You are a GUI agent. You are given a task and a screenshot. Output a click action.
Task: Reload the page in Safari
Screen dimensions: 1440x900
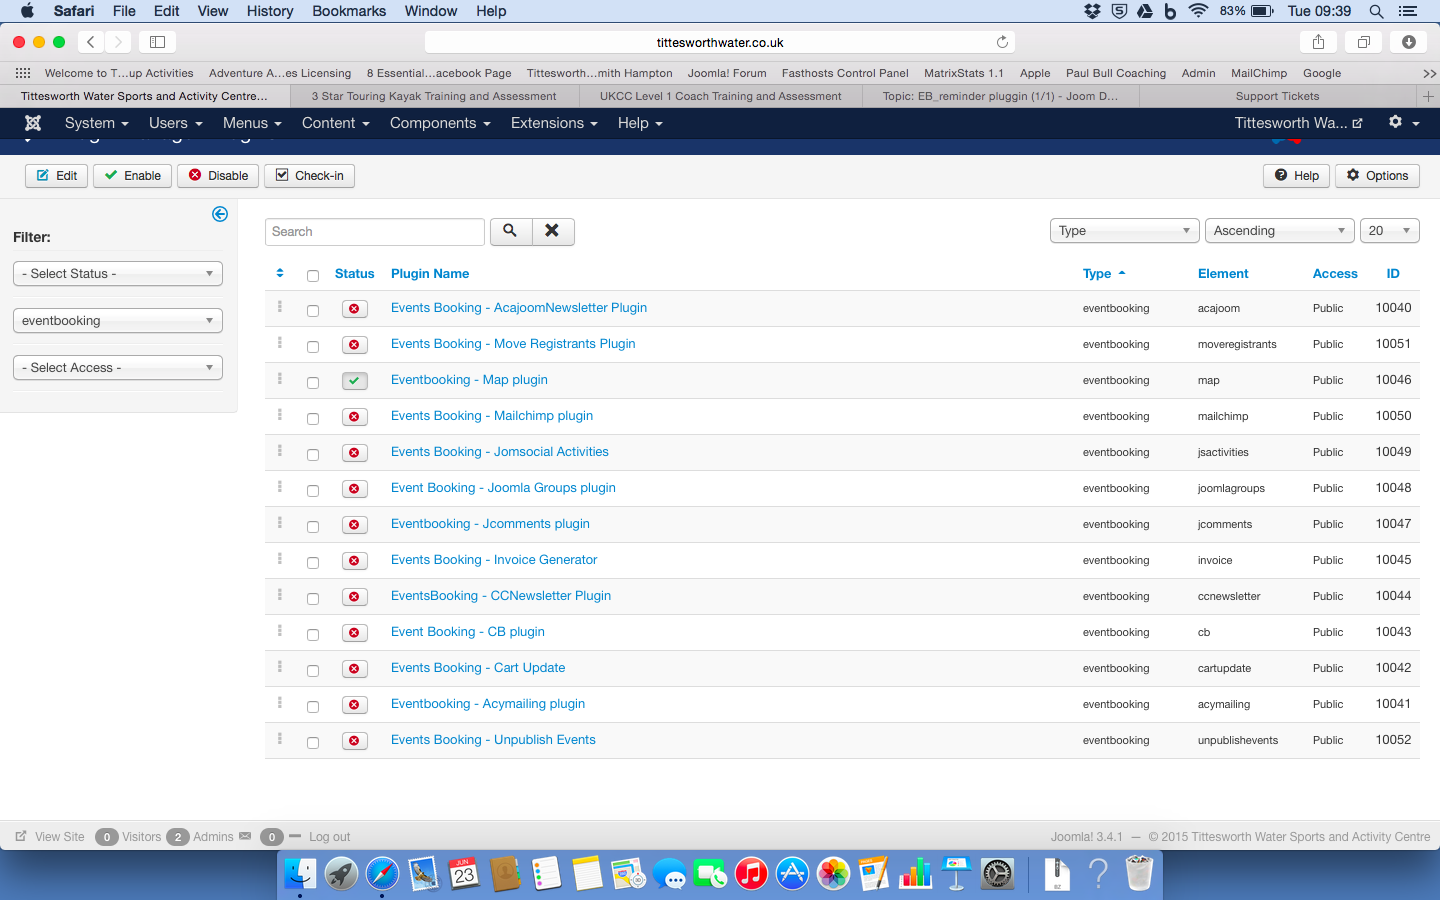coord(1002,42)
